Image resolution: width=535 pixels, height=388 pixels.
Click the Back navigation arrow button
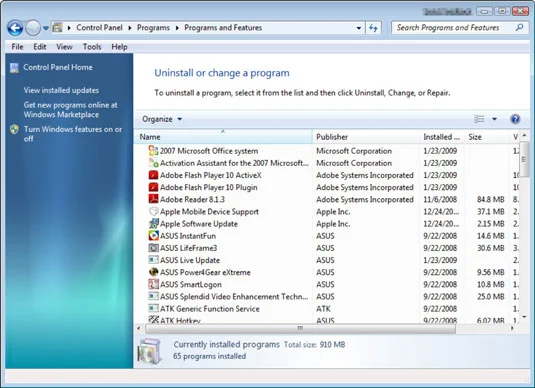click(x=15, y=28)
